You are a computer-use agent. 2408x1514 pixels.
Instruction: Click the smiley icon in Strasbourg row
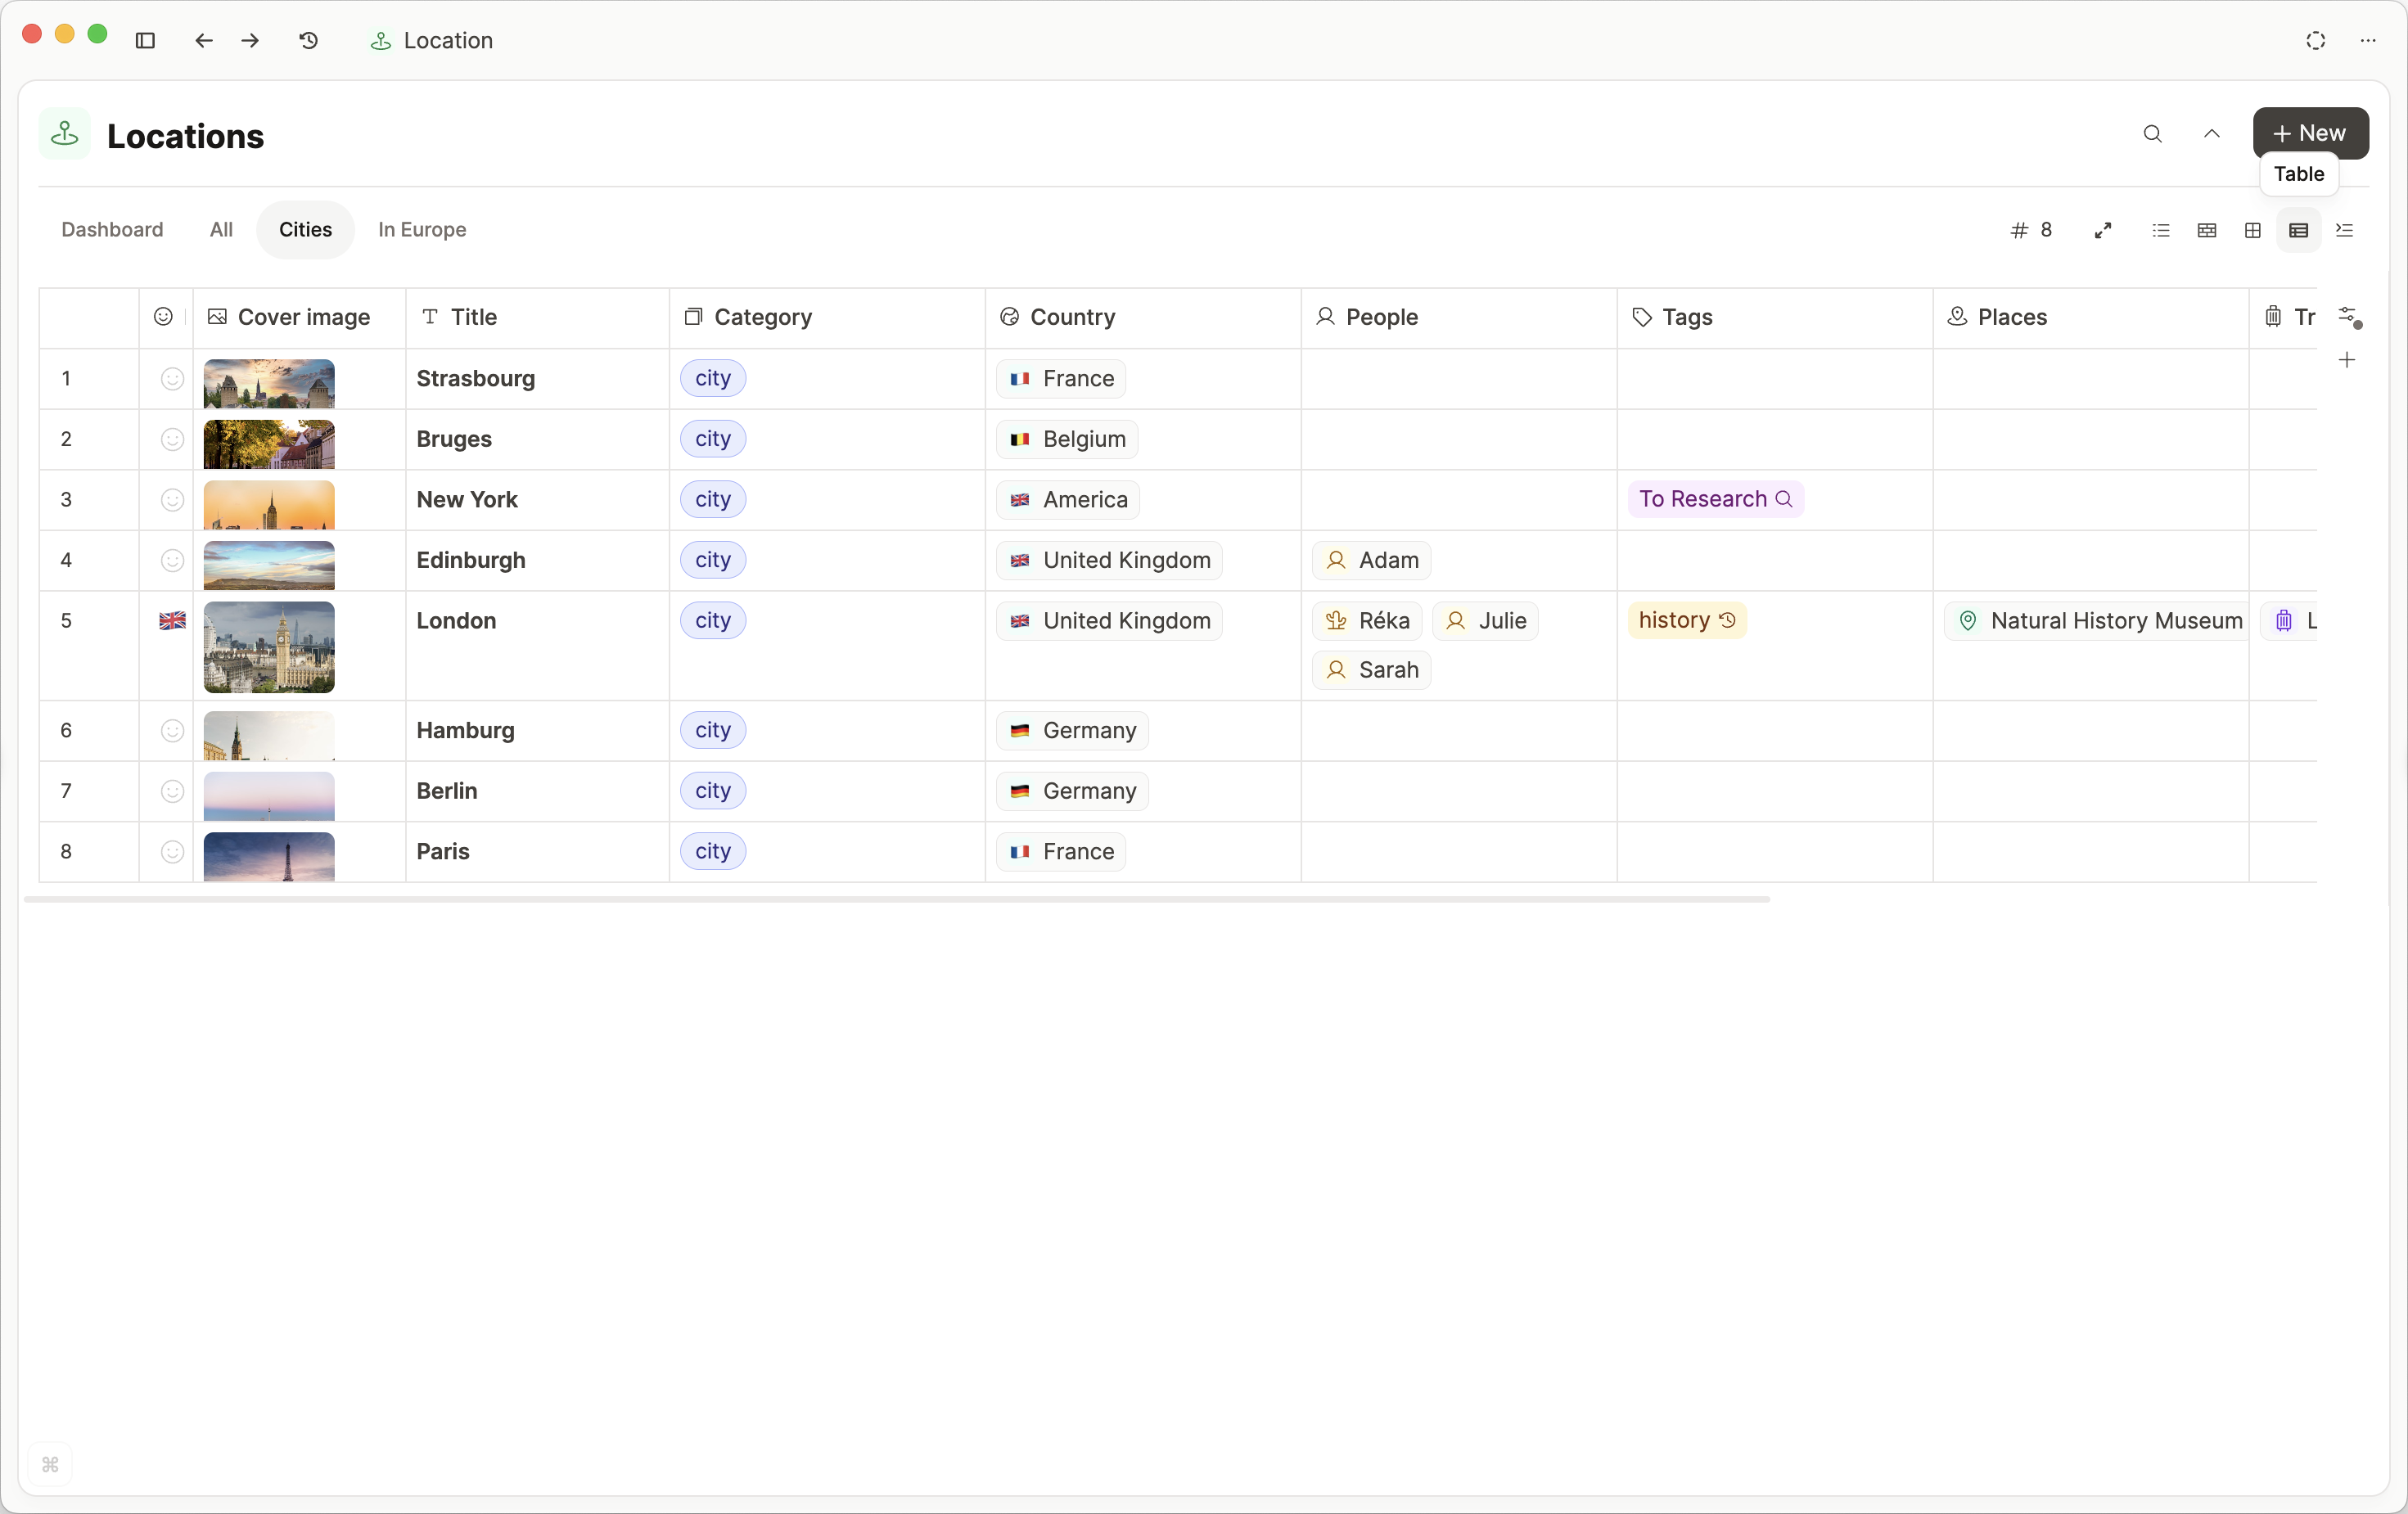click(172, 379)
